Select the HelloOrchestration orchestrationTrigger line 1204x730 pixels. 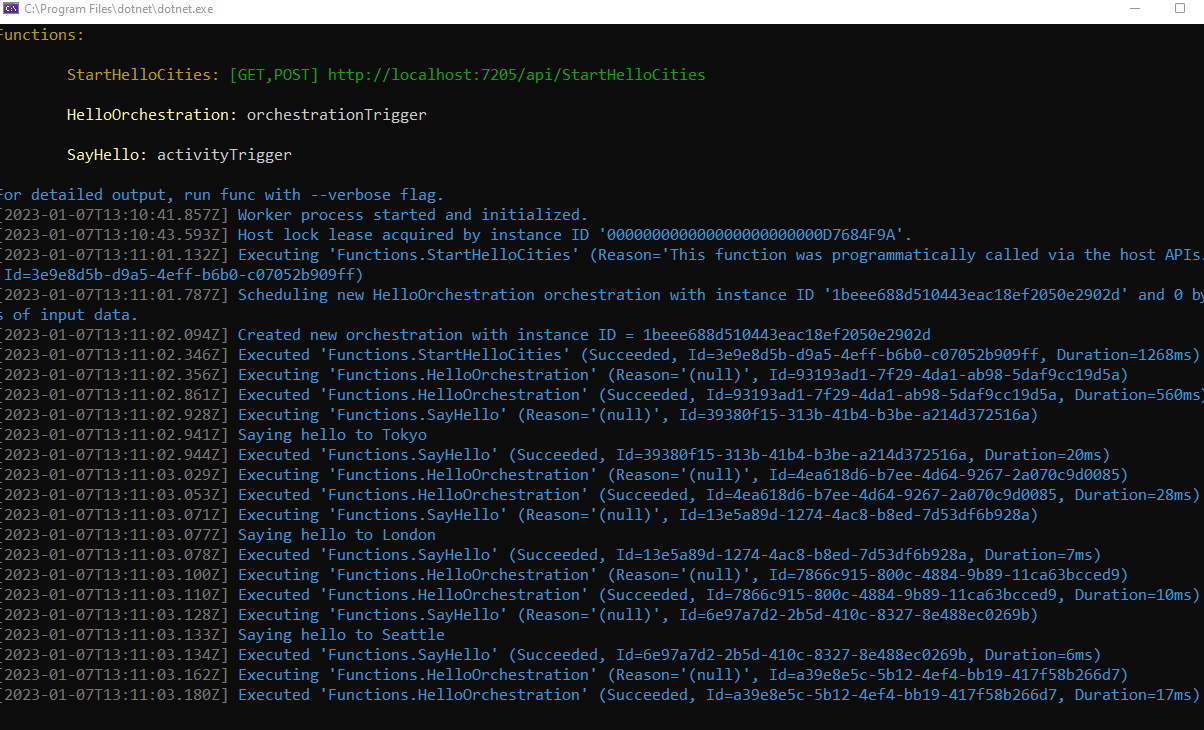[246, 115]
